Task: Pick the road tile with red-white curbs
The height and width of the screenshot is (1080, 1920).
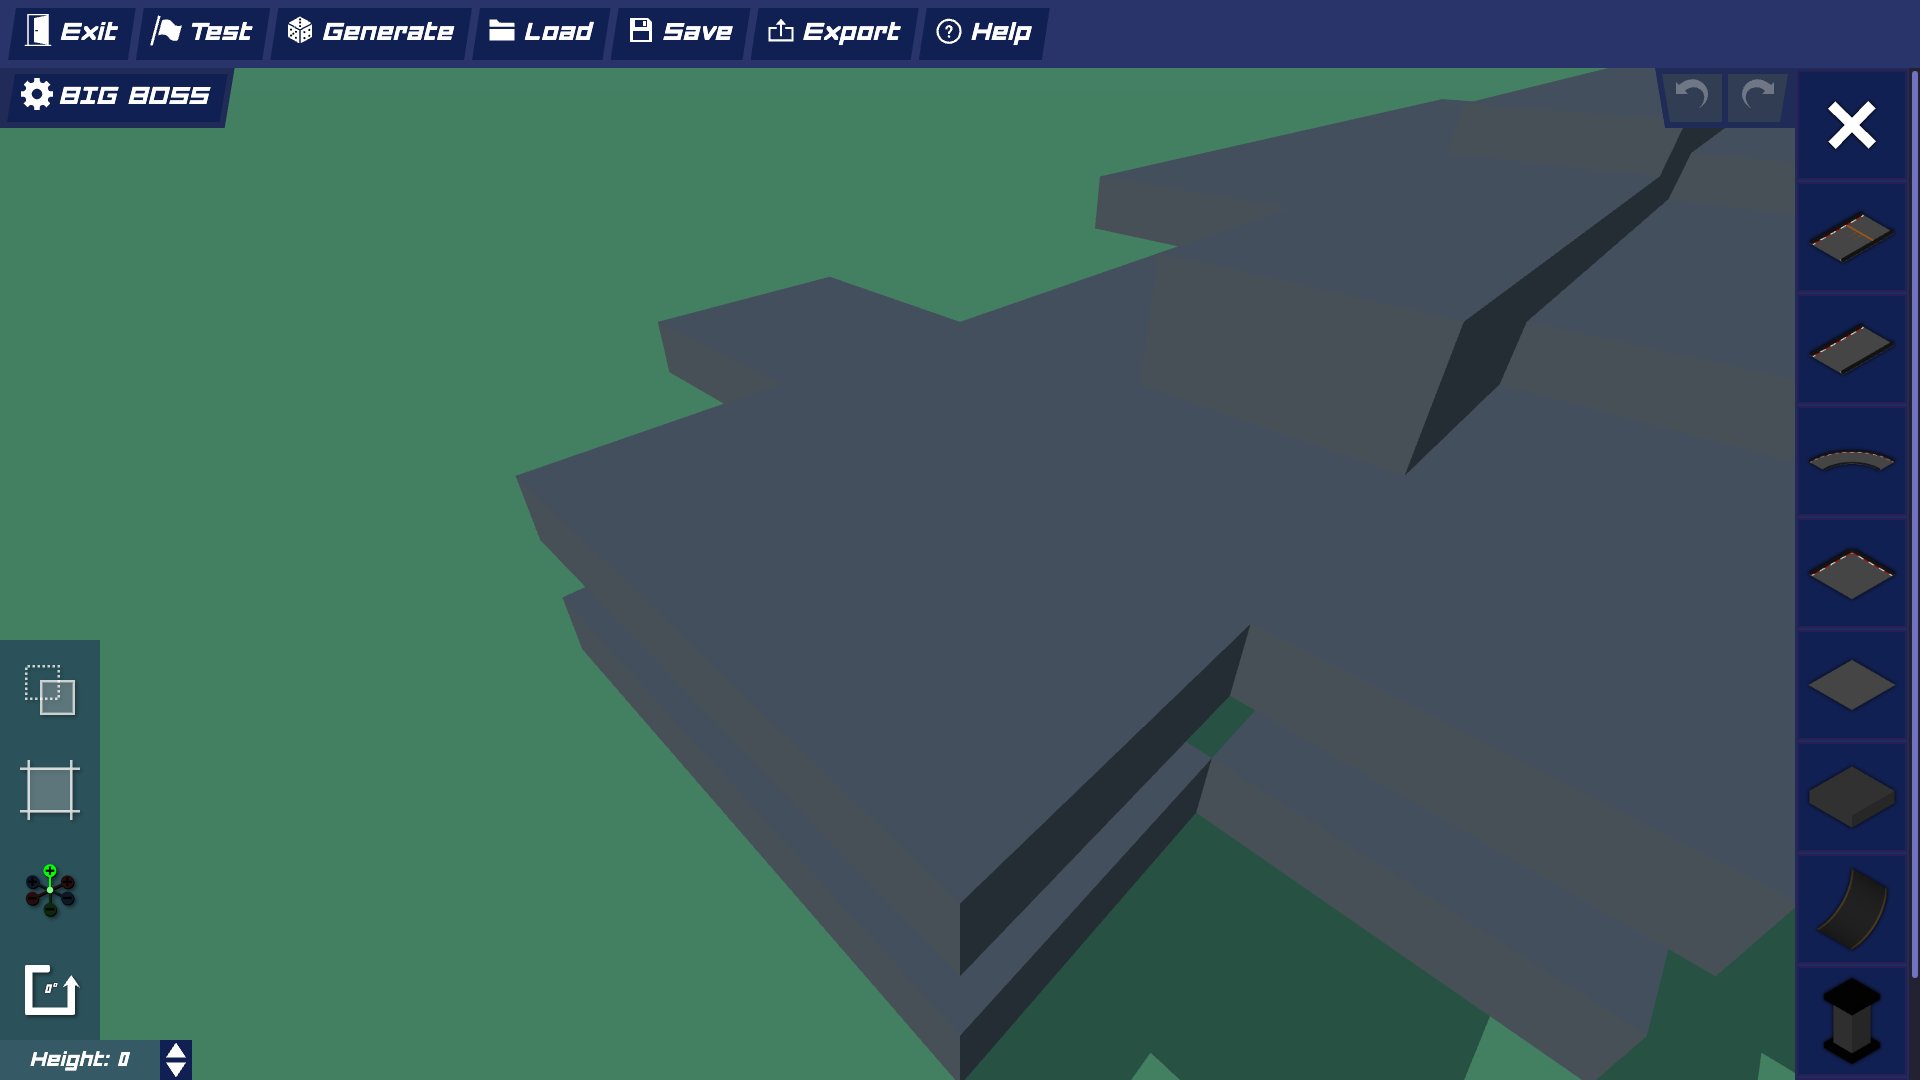Action: pyautogui.click(x=1851, y=574)
